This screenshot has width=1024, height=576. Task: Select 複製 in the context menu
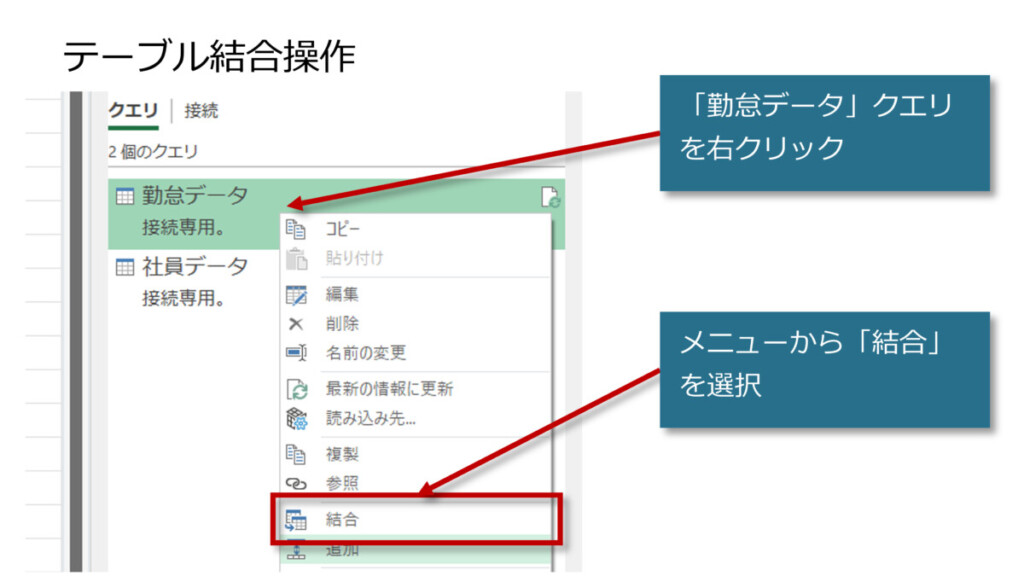[x=342, y=454]
